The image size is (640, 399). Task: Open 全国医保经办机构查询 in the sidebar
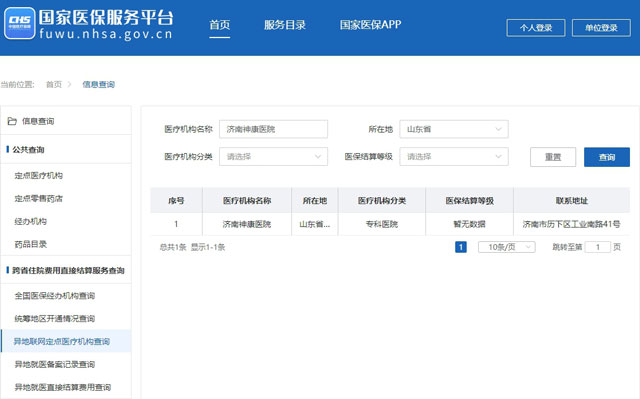pos(55,296)
